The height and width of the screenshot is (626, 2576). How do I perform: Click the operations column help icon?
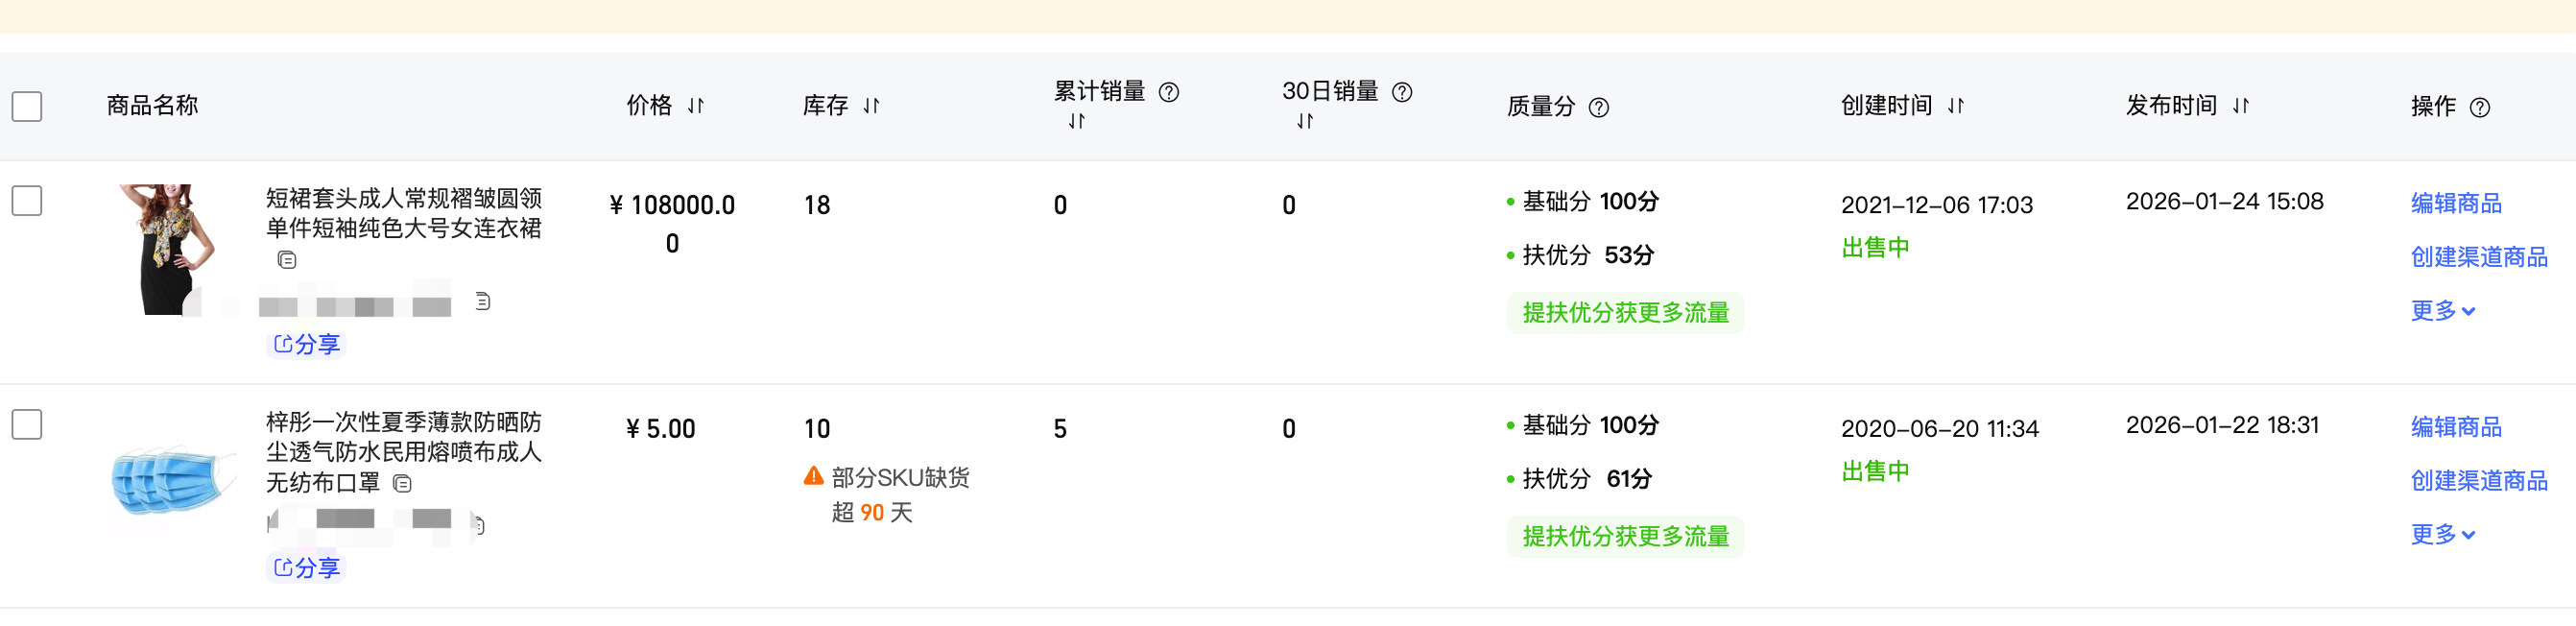(2480, 108)
